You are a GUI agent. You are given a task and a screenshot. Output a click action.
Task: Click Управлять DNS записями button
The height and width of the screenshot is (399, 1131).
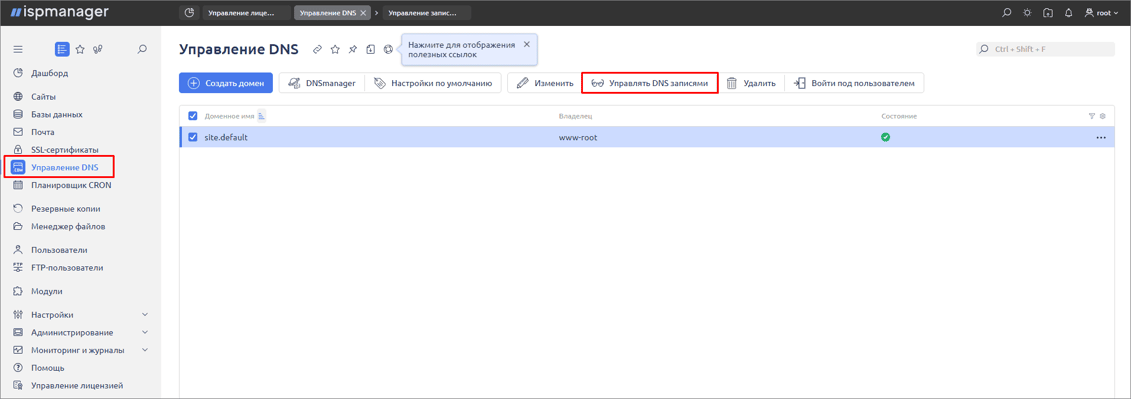(650, 83)
